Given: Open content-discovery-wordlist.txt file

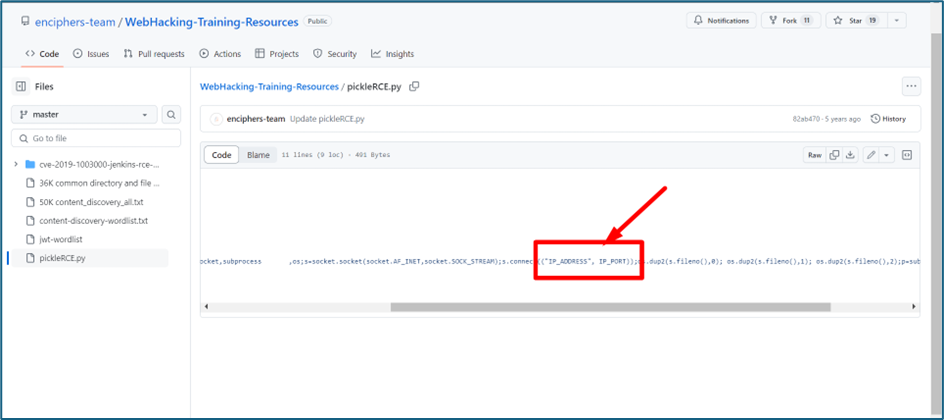Looking at the screenshot, I should point(93,221).
